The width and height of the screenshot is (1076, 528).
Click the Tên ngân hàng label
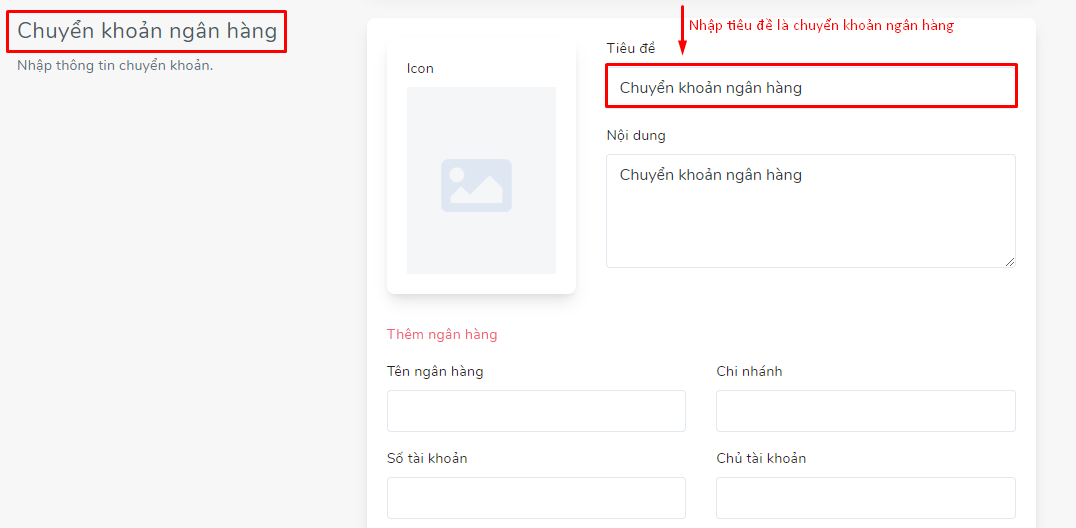(435, 371)
